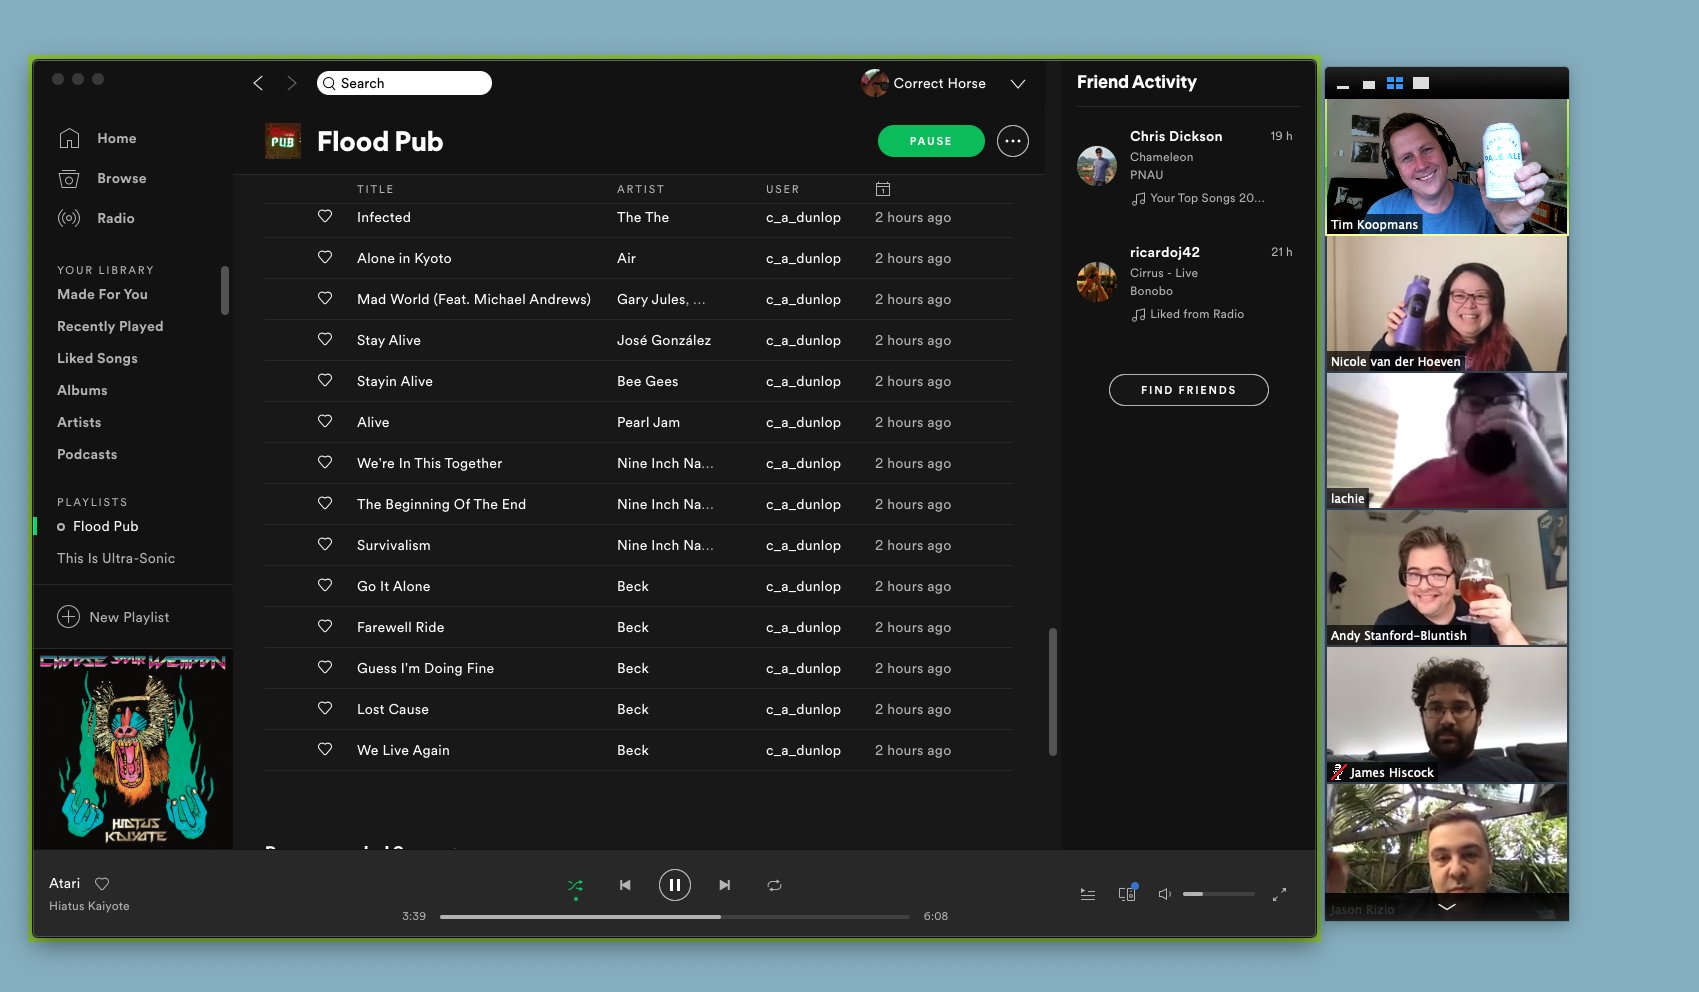The image size is (1699, 992).
Task: Click the FIND FRIENDS button
Action: 1189,390
